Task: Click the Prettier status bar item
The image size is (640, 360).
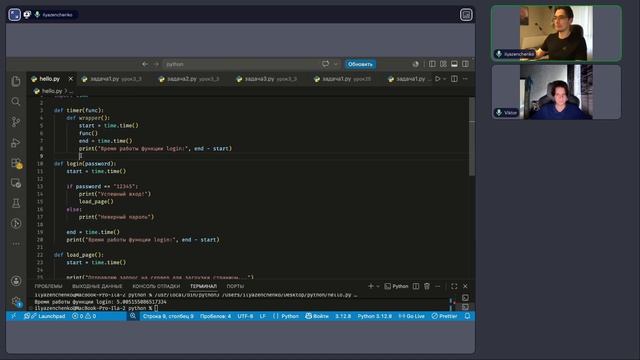Action: tap(444, 316)
